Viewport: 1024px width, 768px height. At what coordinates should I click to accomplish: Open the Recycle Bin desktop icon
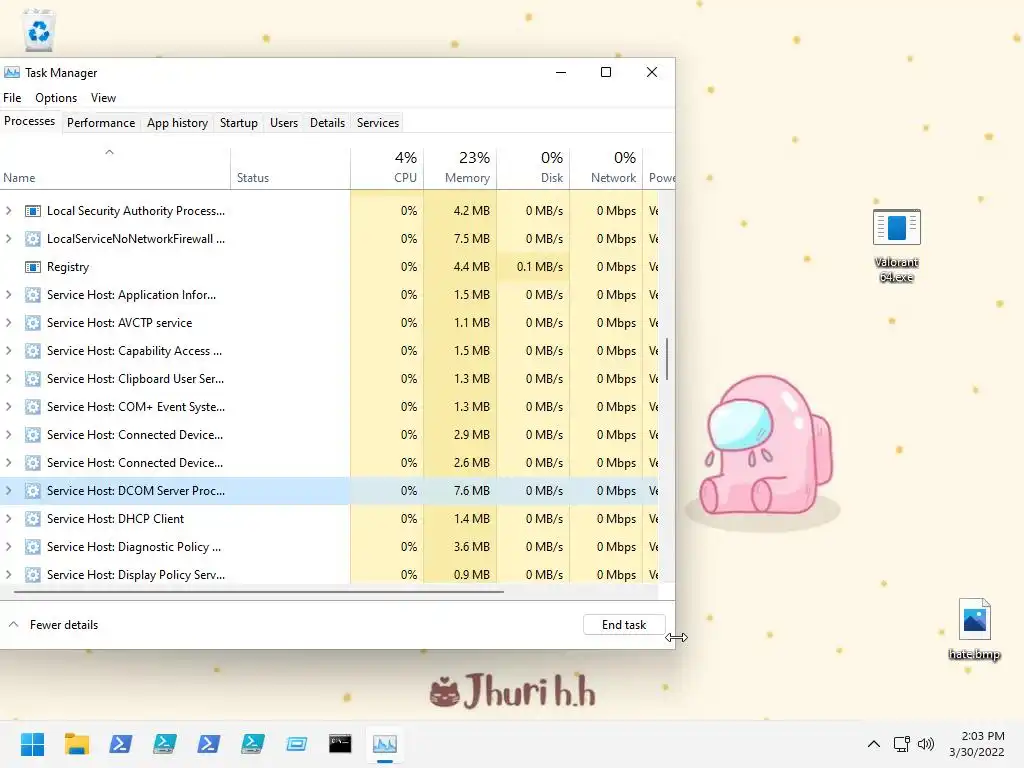pos(39,30)
